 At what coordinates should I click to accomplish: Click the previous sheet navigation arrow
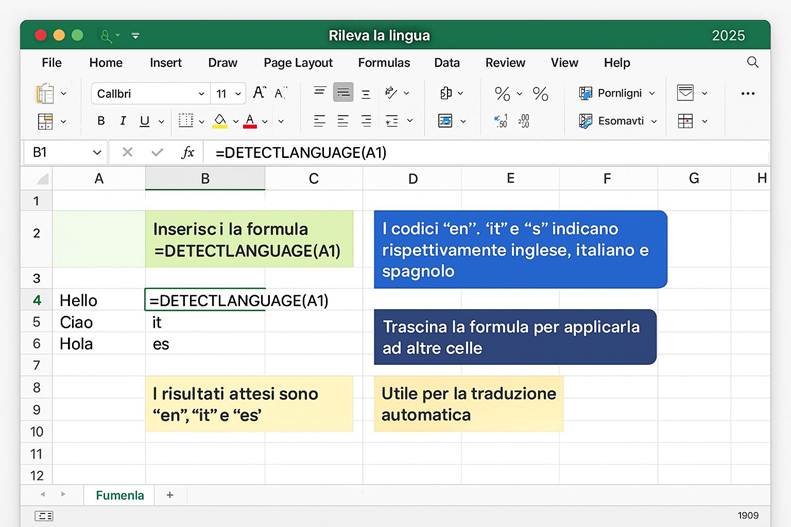(x=43, y=494)
